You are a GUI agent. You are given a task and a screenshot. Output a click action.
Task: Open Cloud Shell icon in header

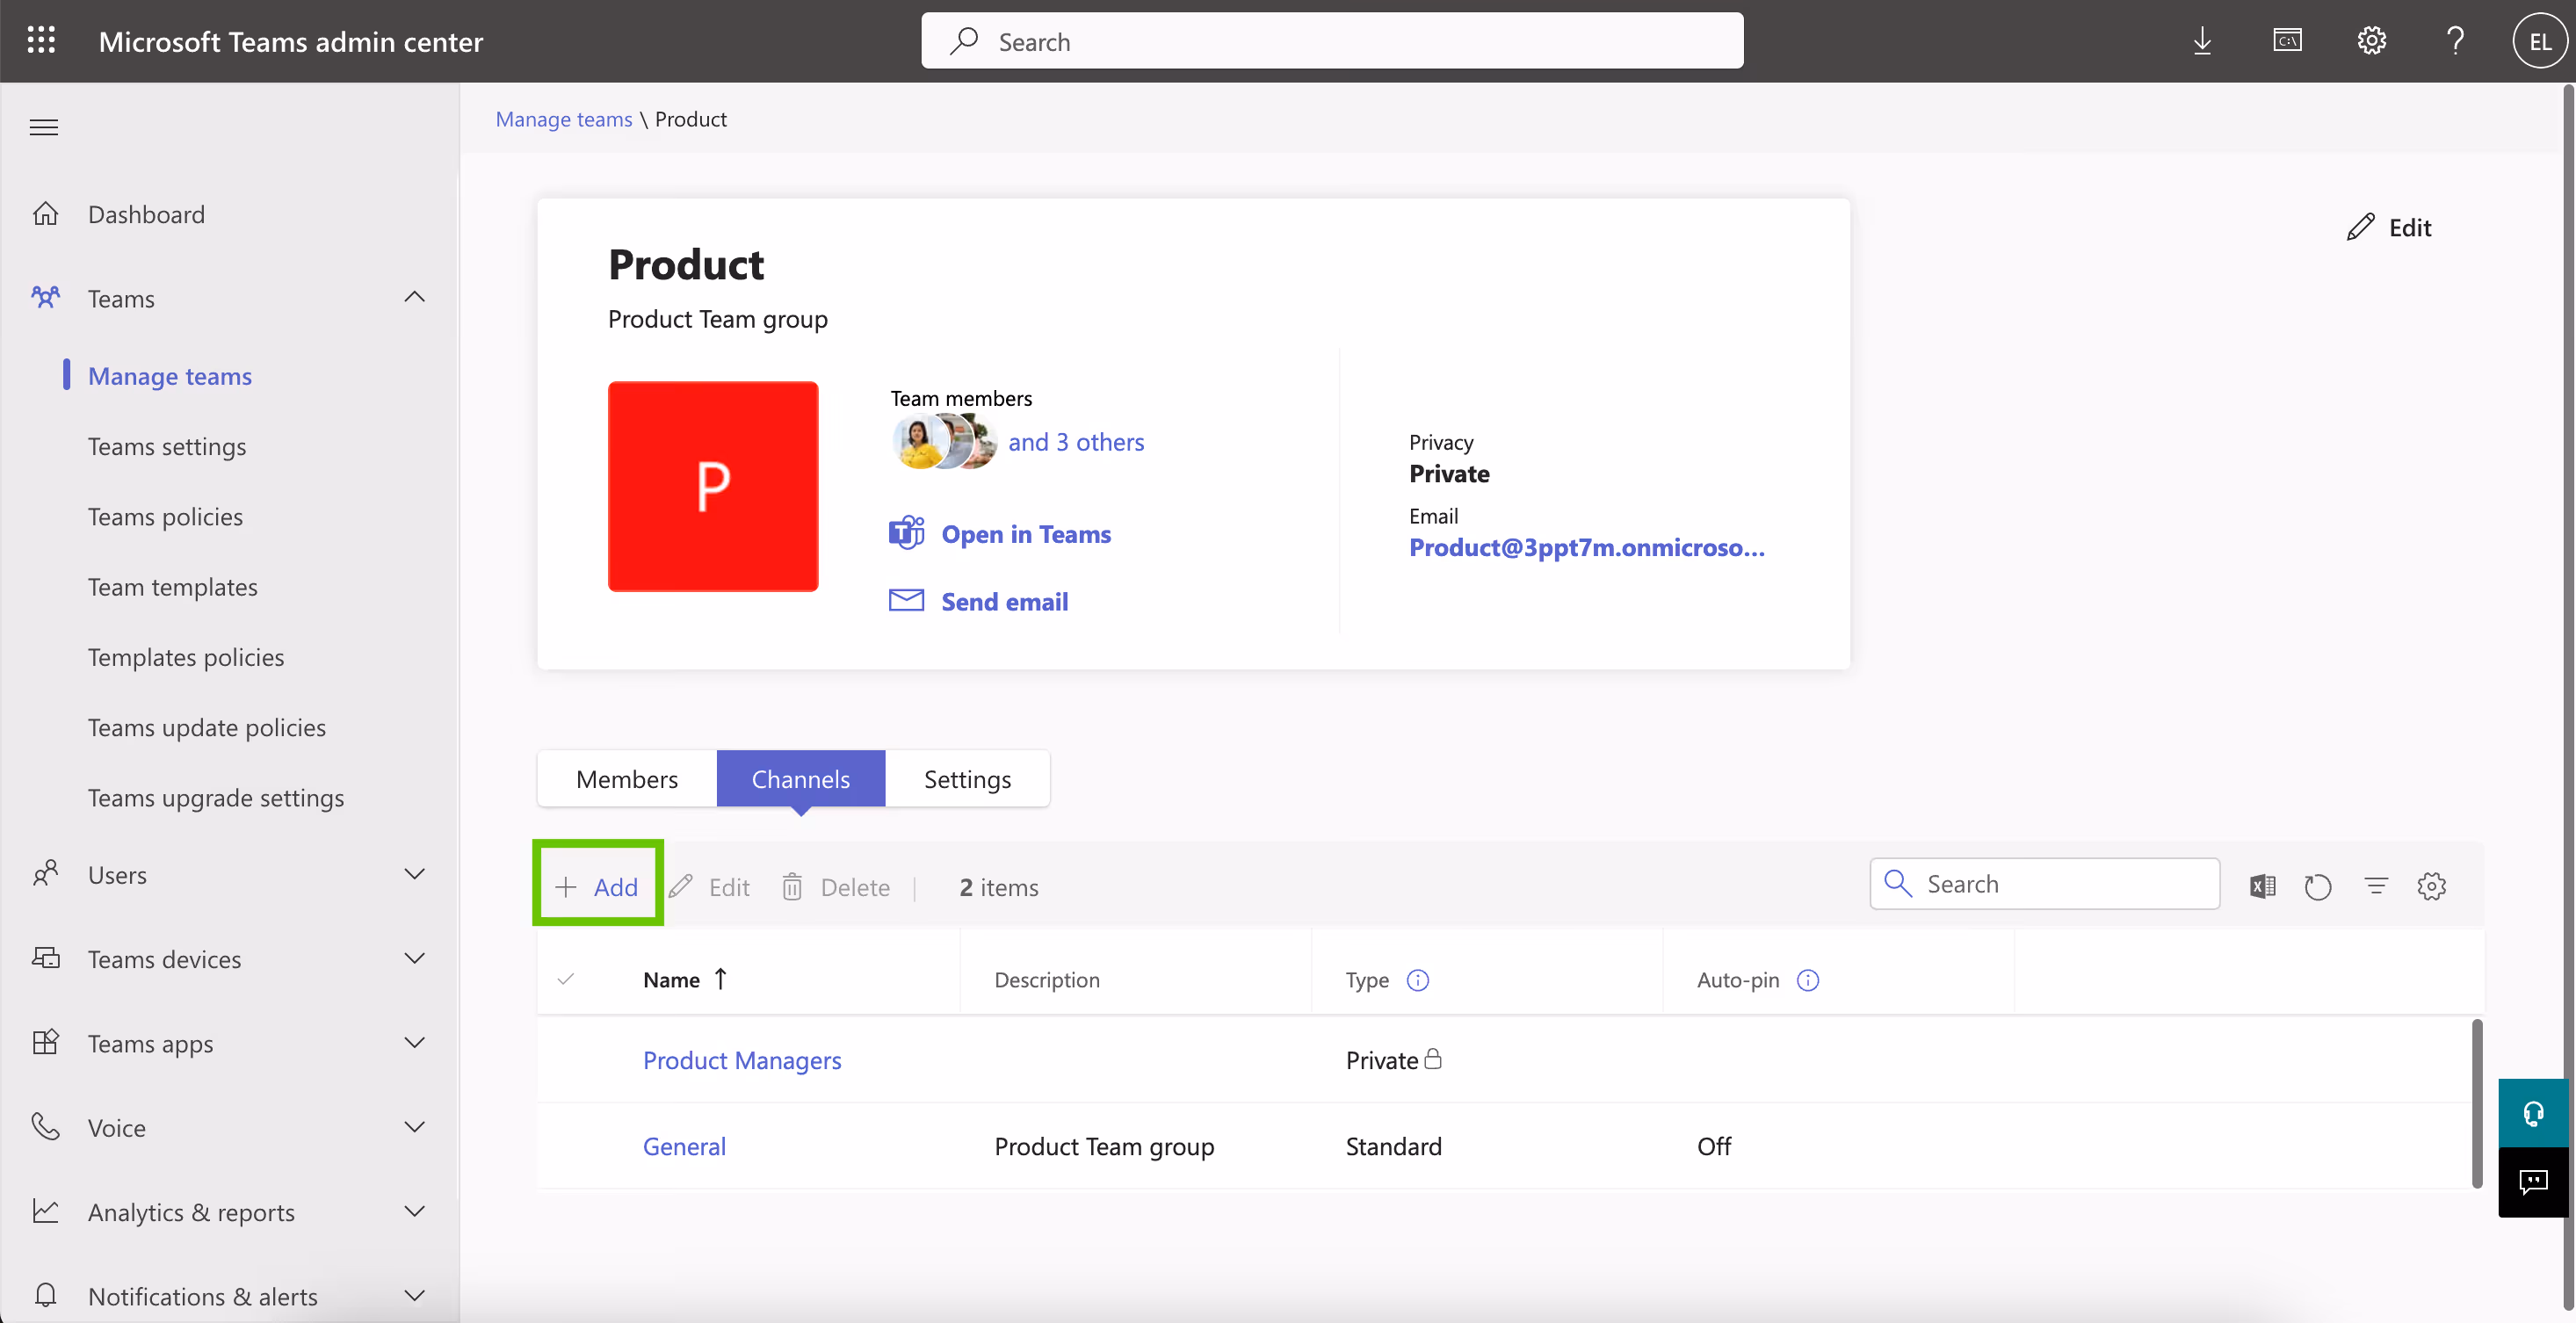[2287, 41]
